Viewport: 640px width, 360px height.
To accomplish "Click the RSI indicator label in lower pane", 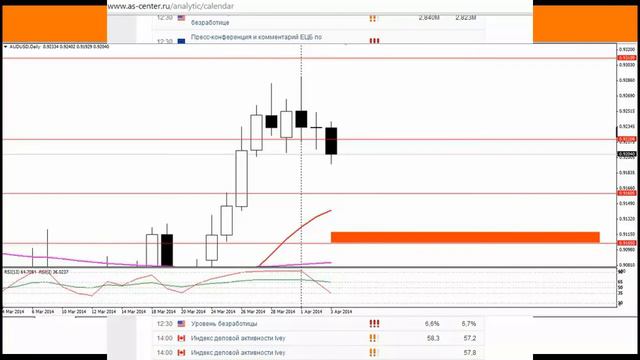I will (36, 272).
